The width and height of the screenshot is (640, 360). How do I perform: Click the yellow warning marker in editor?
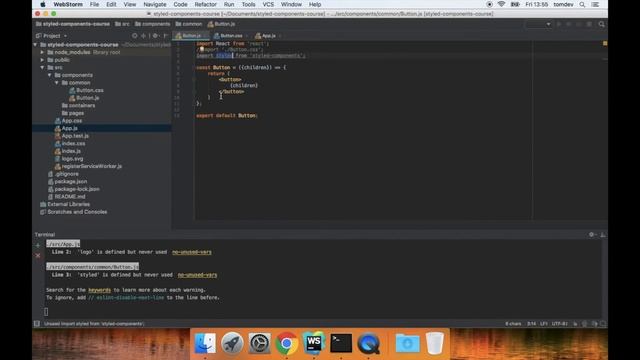[604, 43]
